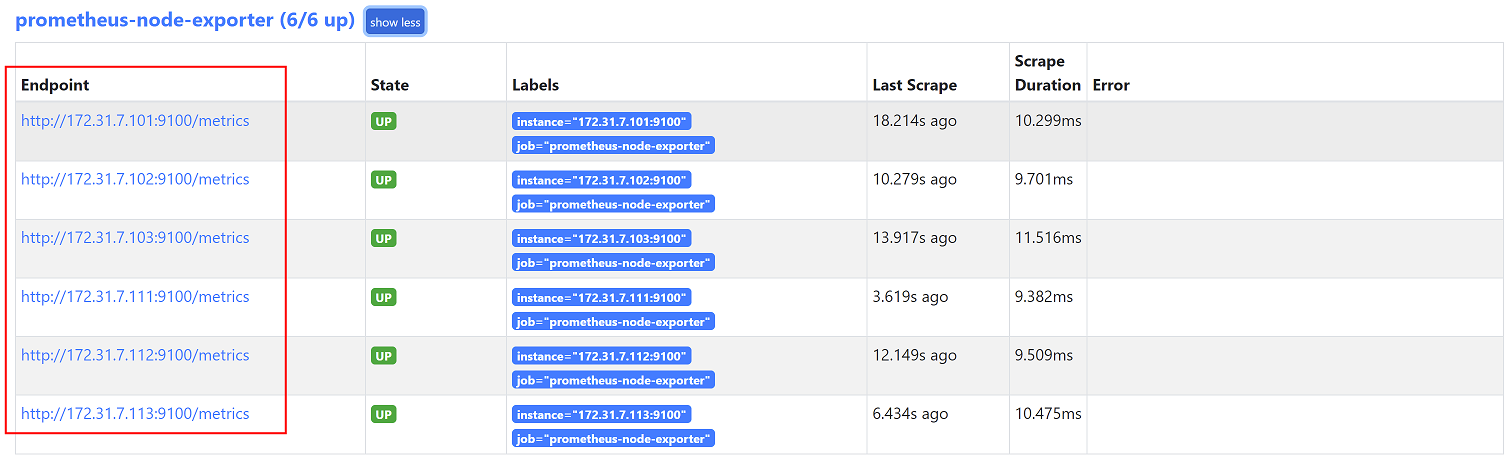Viewport: 1511px width, 457px height.
Task: Open the 172.31.7.102:9100 metrics endpoint
Action: 135,180
